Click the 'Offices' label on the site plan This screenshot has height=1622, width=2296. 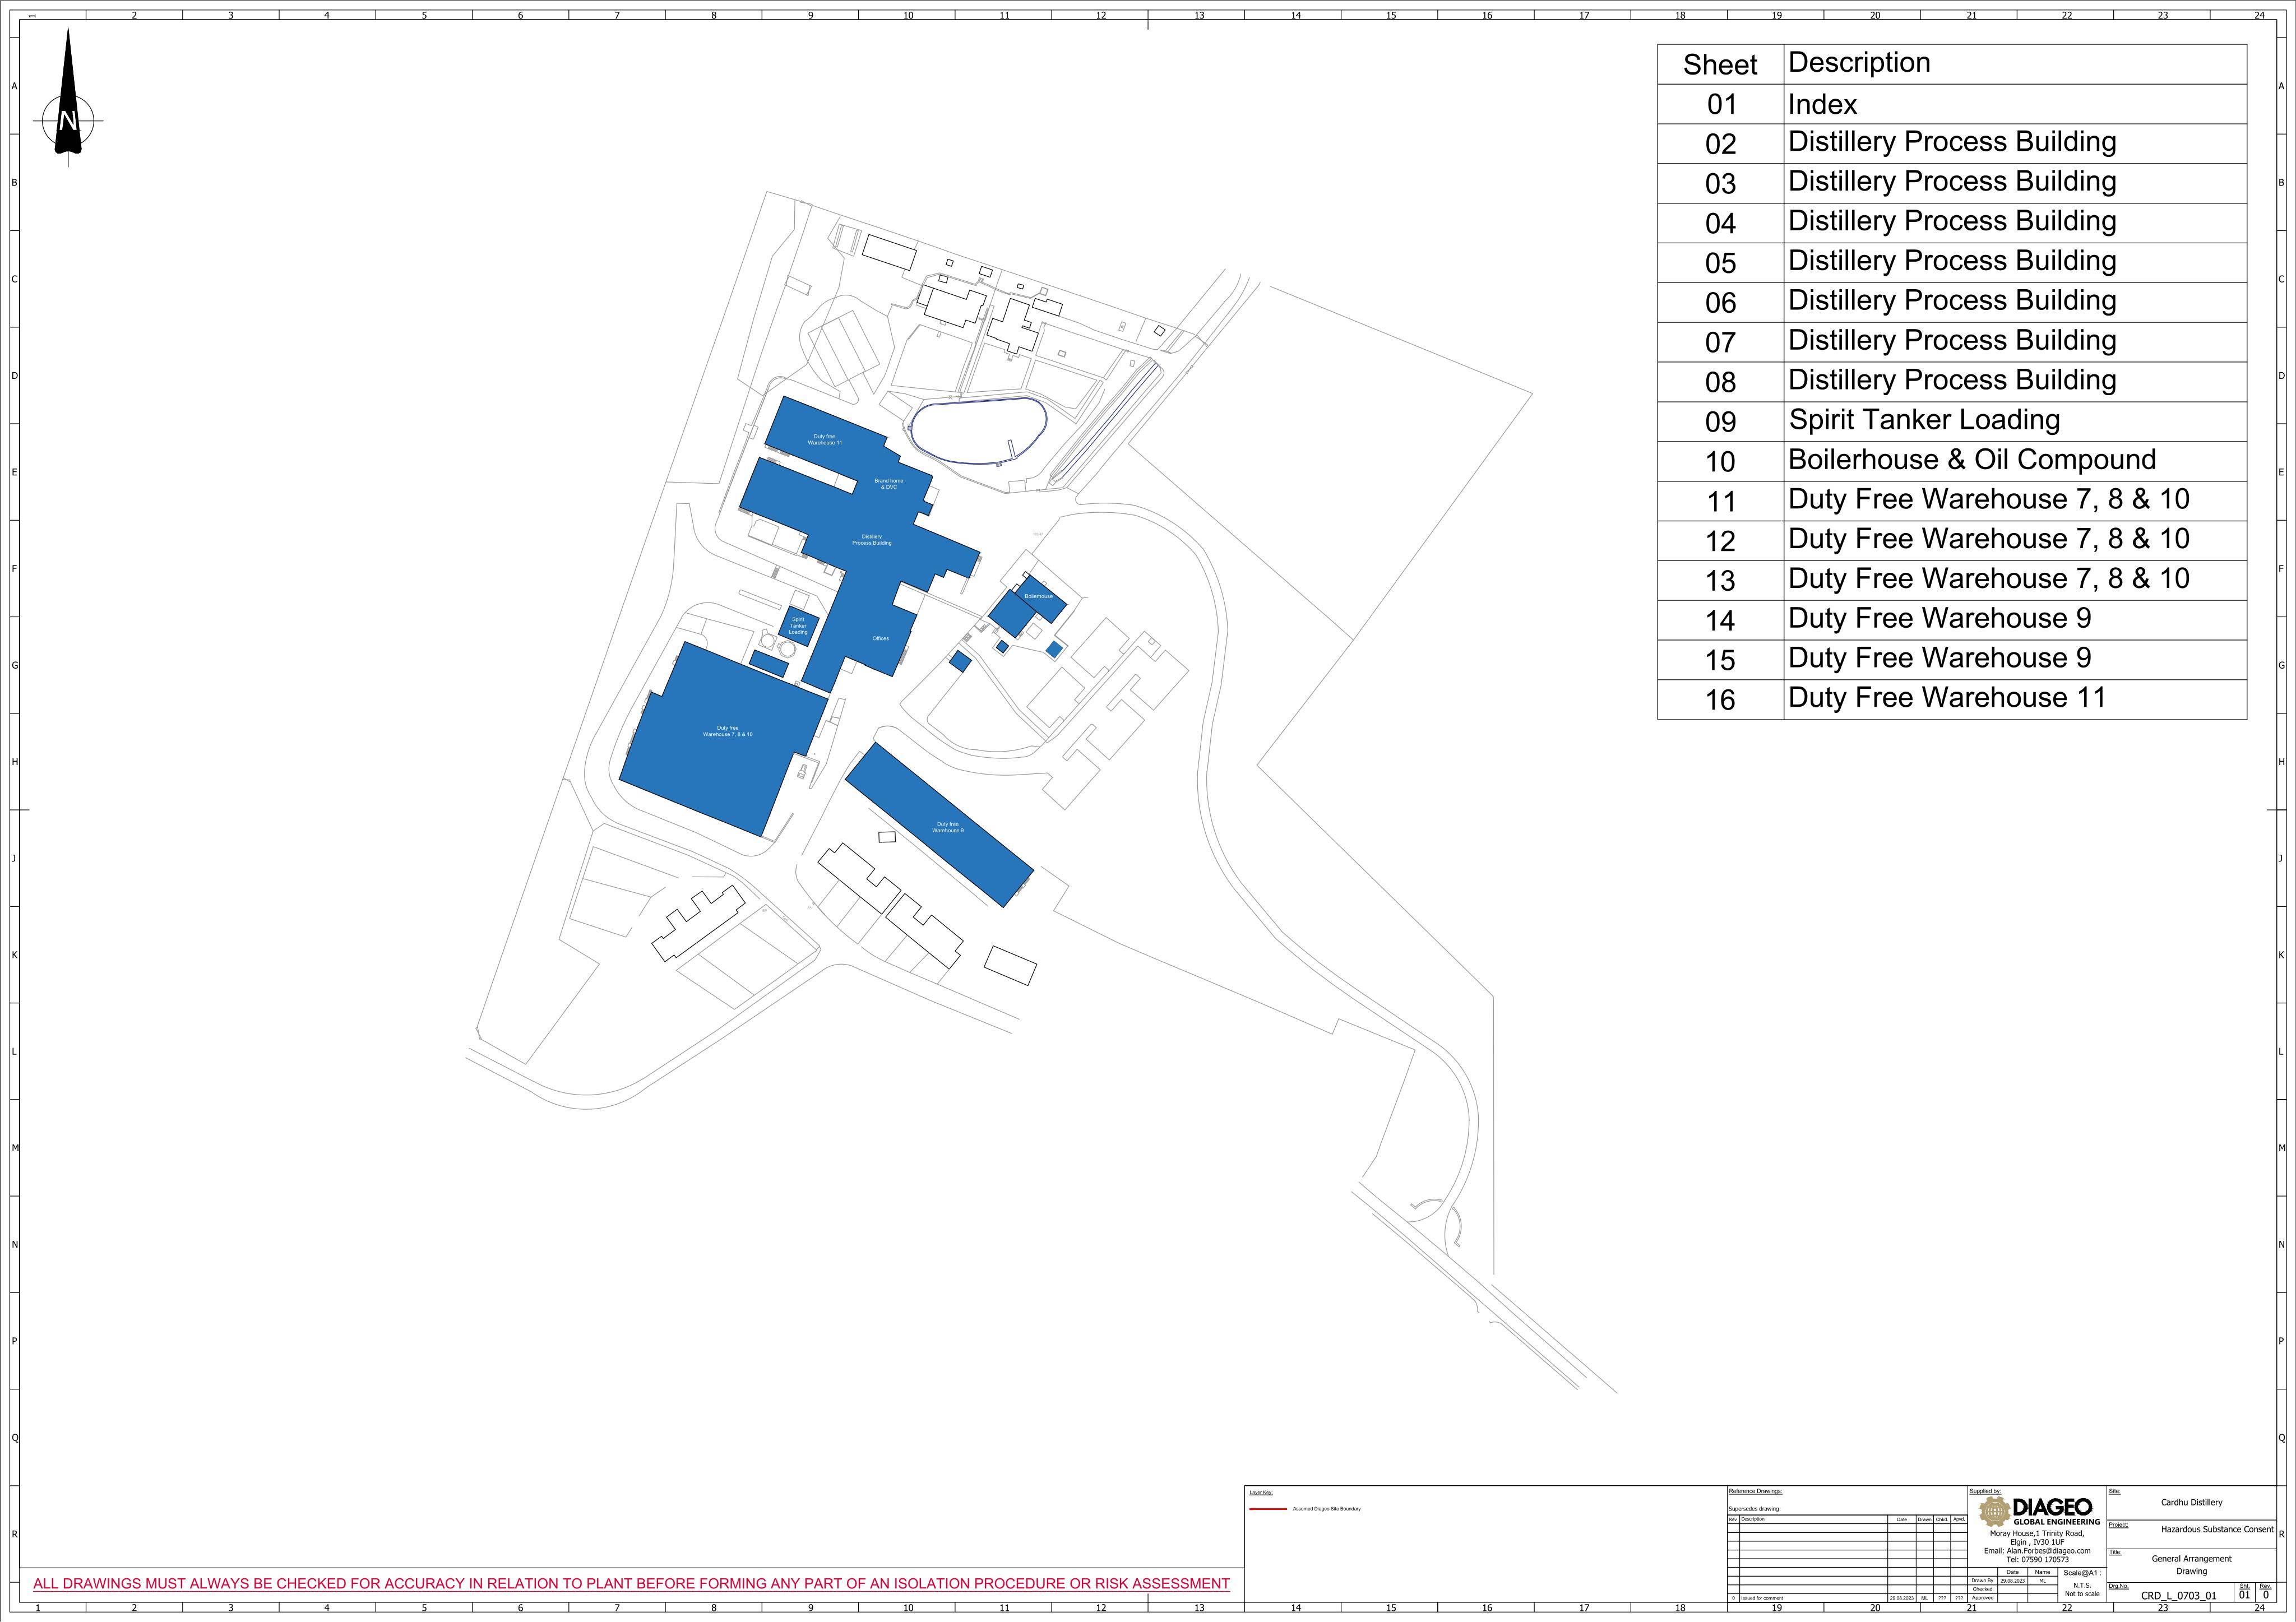coord(880,638)
